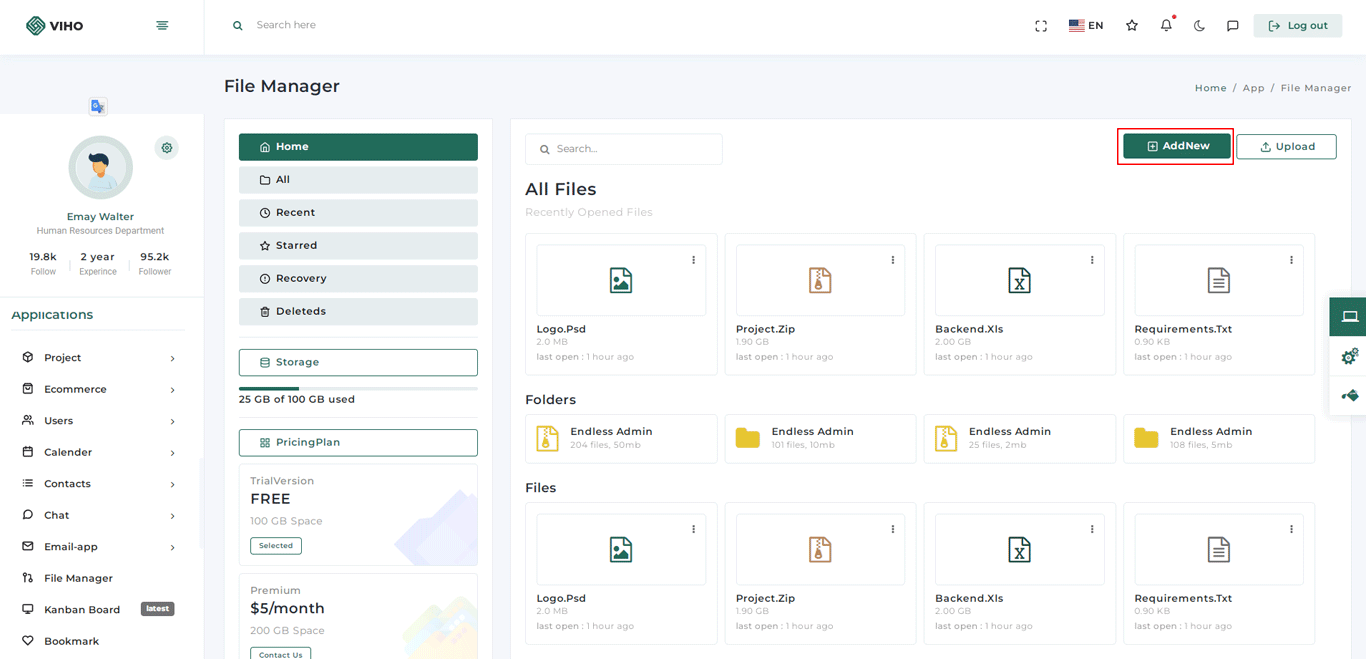Open the chat message icon in header

coord(1233,26)
